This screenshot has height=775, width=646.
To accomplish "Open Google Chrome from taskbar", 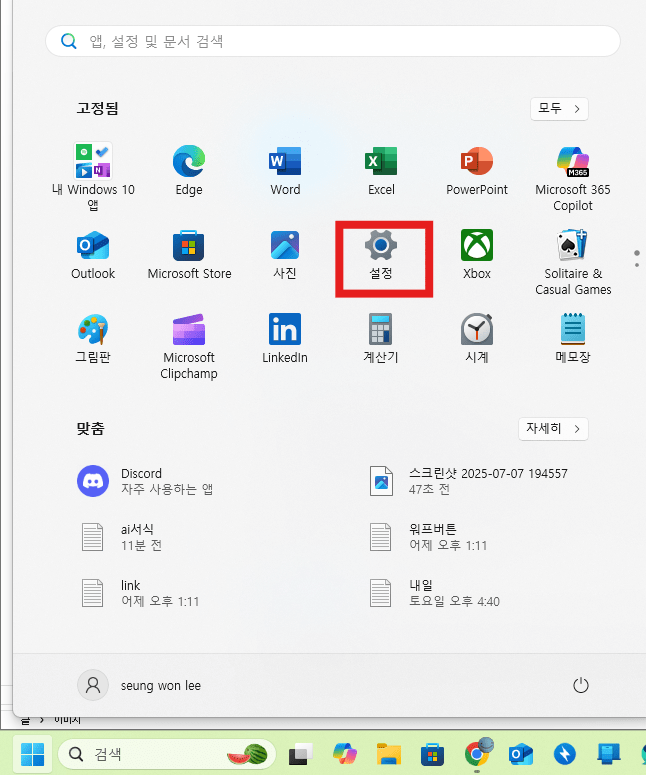I will tap(477, 754).
